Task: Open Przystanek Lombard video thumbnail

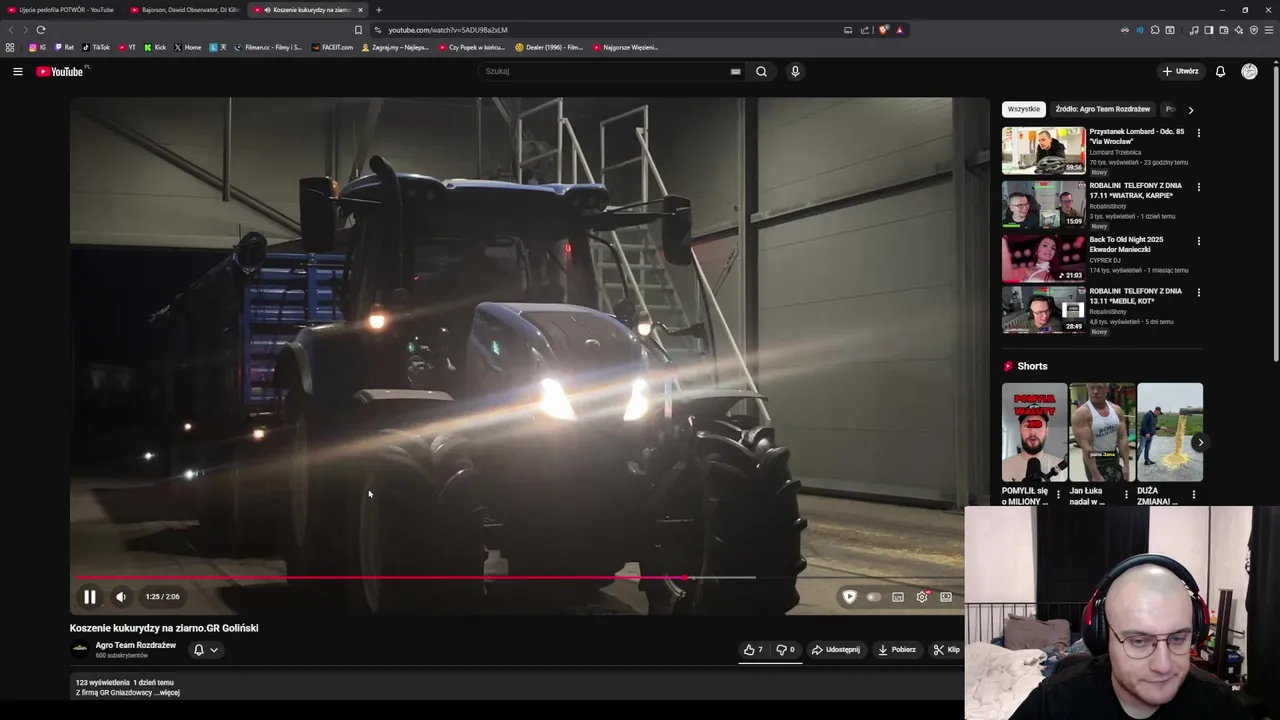Action: 1043,150
